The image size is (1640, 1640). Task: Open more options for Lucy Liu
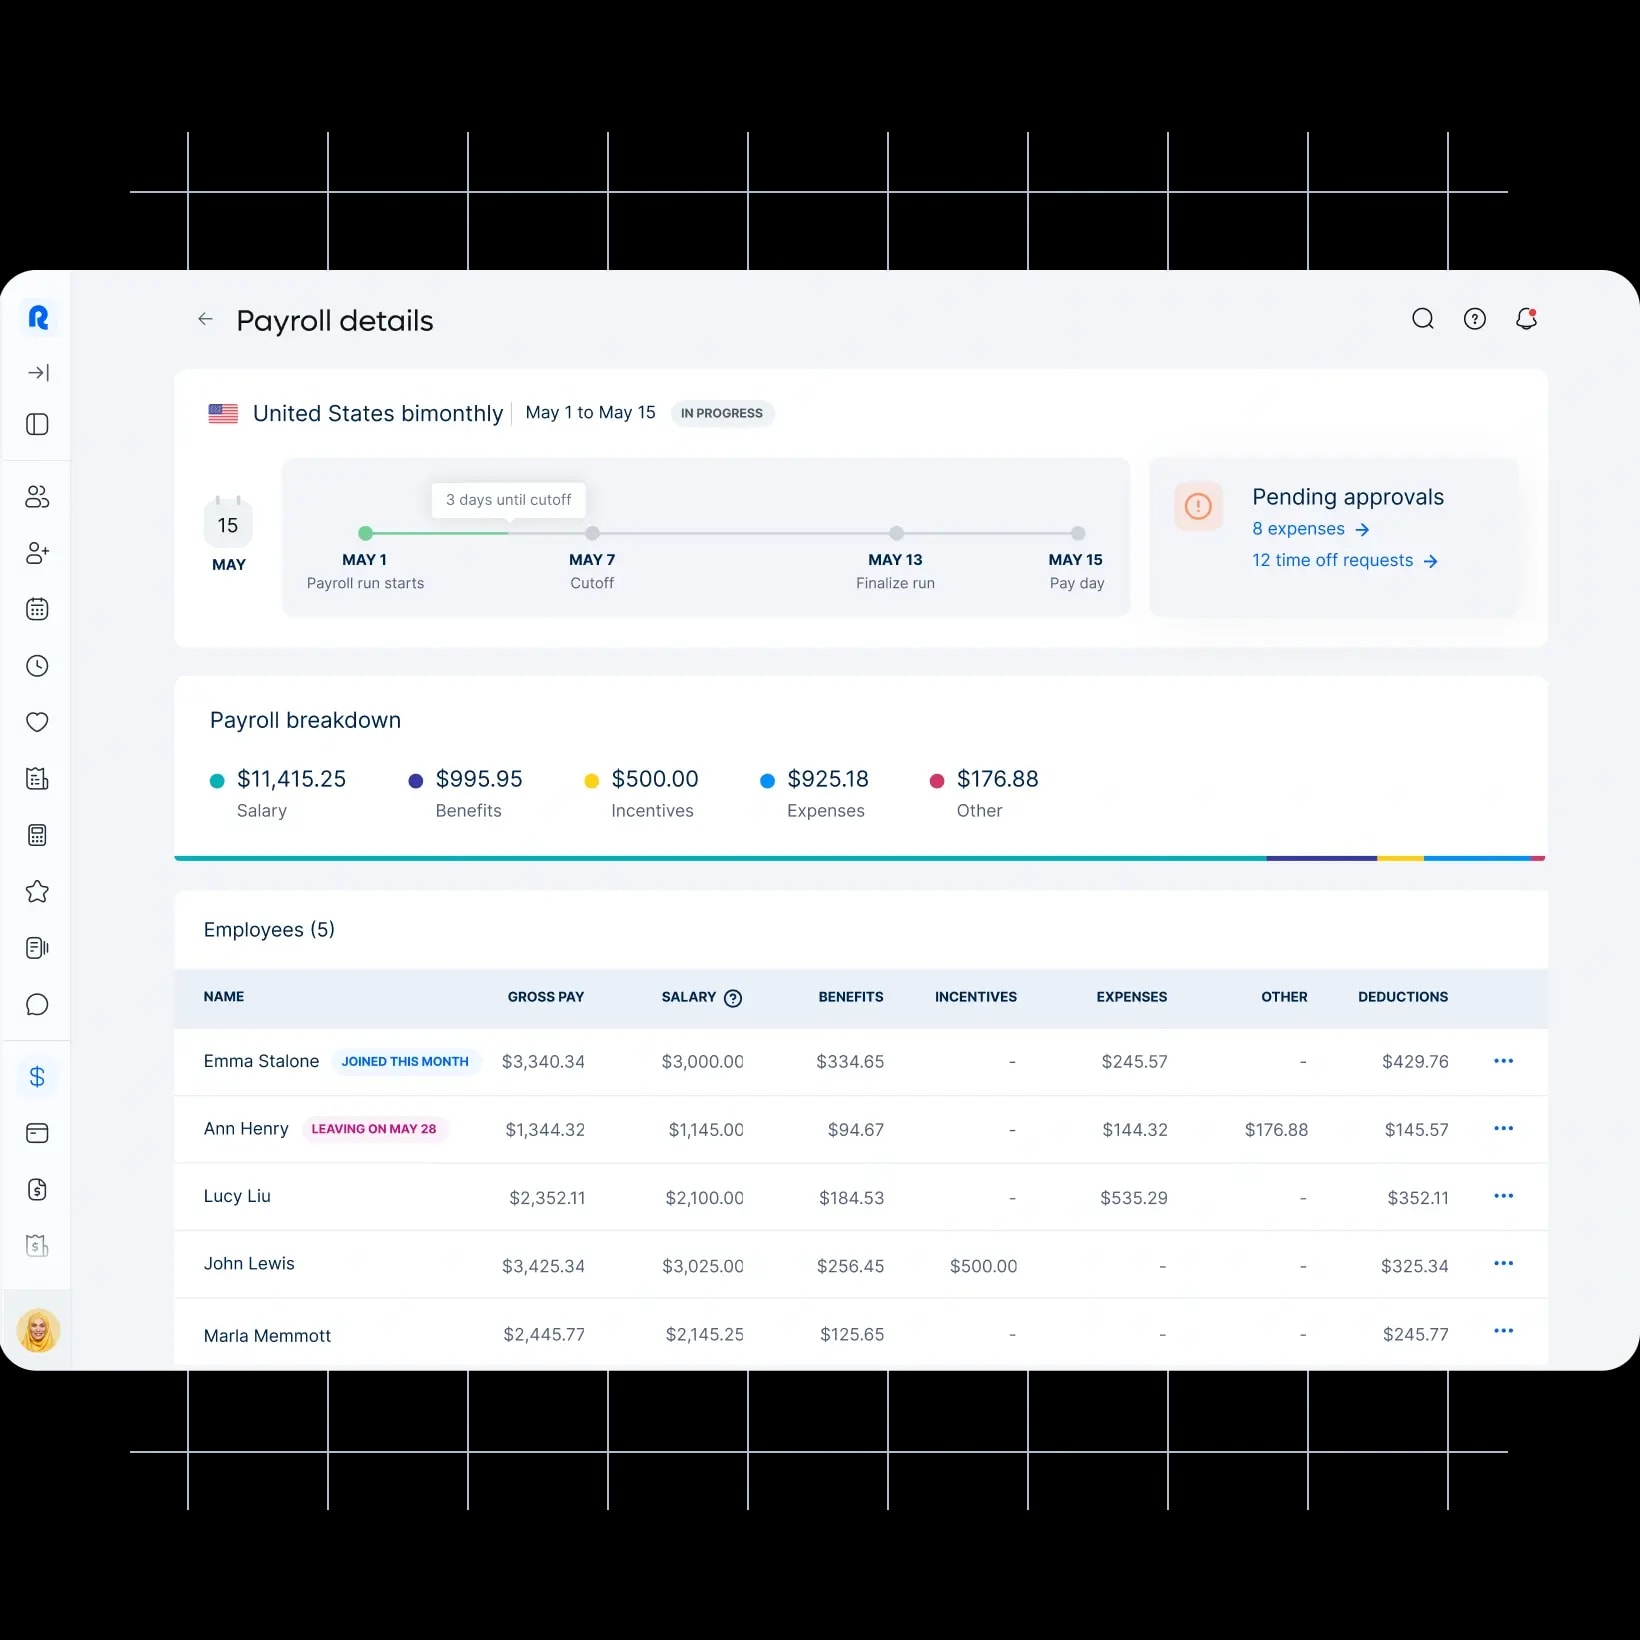[1503, 1196]
